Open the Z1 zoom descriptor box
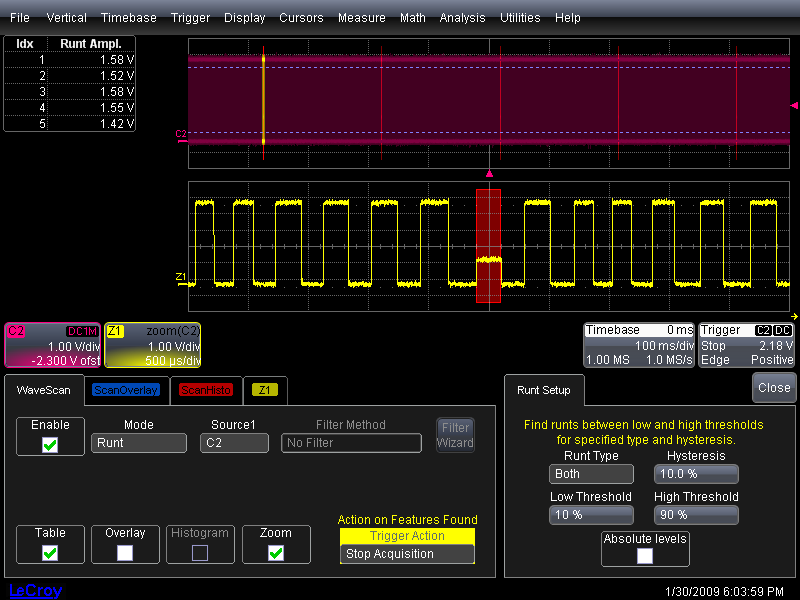Viewport: 800px width, 600px height. pos(152,345)
